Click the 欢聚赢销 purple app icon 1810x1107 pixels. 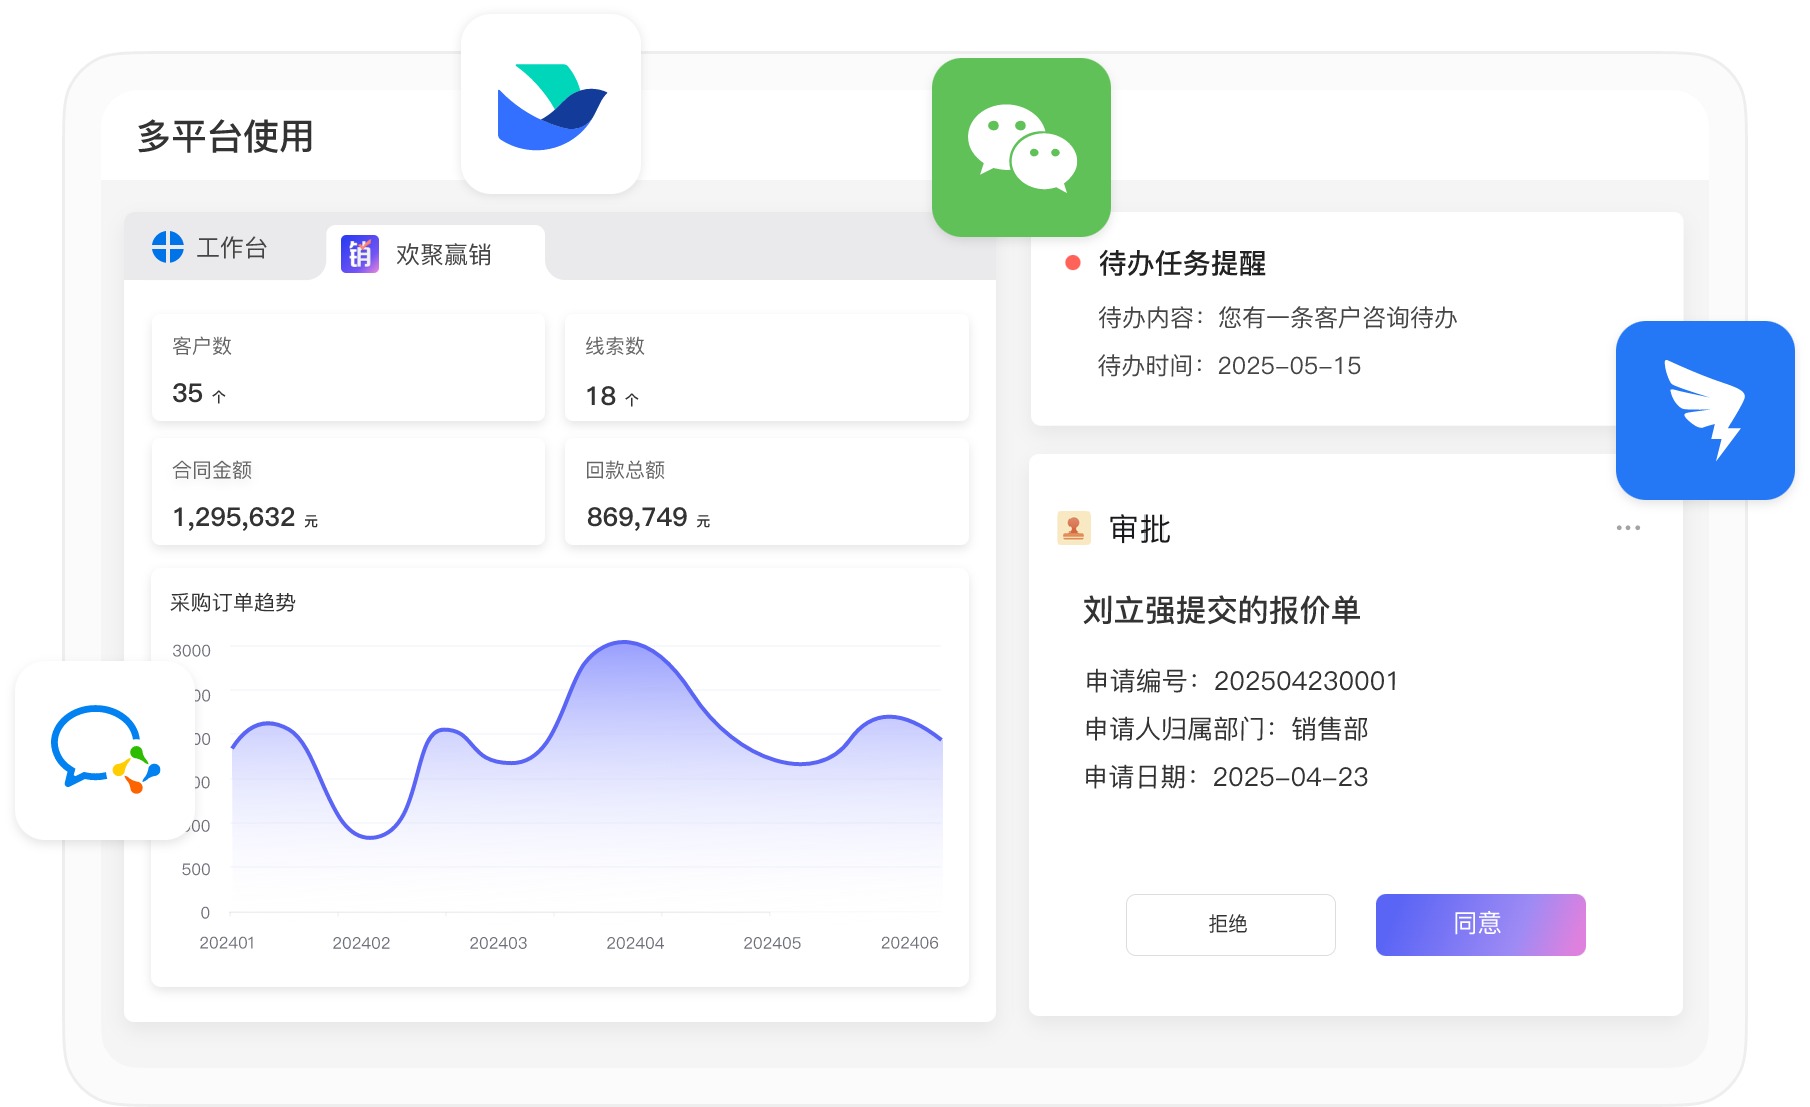pyautogui.click(x=360, y=254)
